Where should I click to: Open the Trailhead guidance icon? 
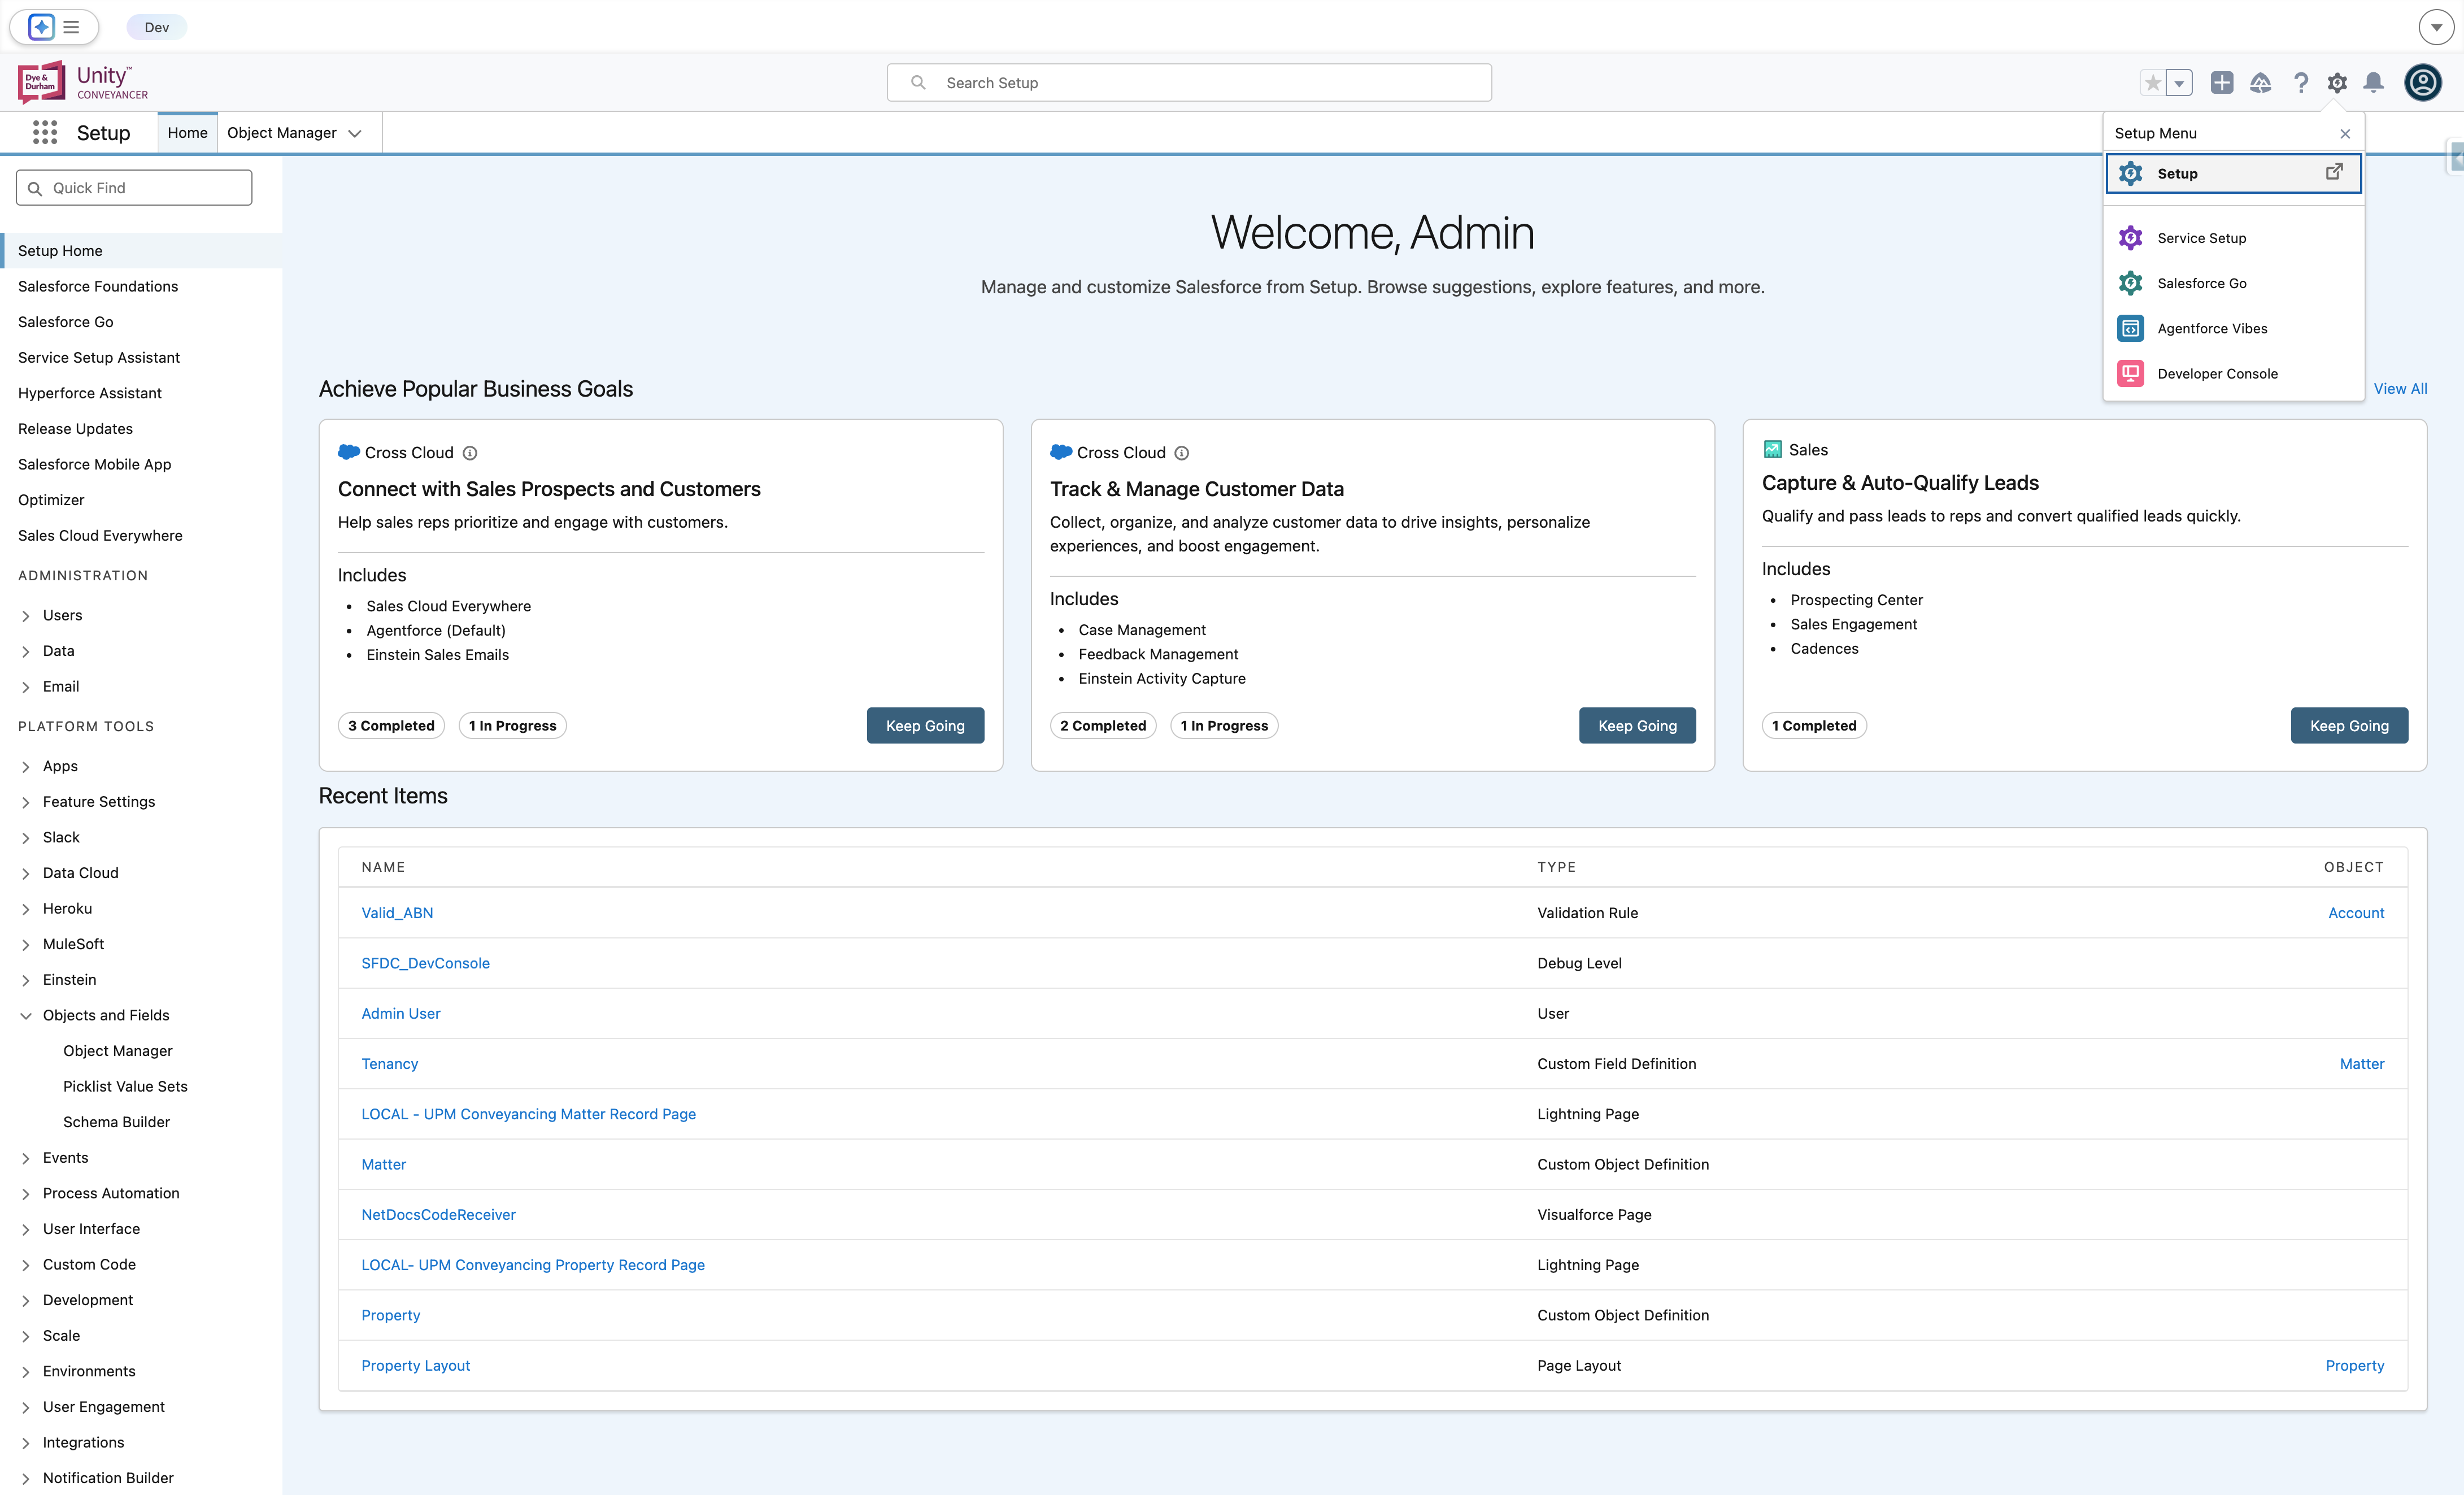(x=2261, y=83)
